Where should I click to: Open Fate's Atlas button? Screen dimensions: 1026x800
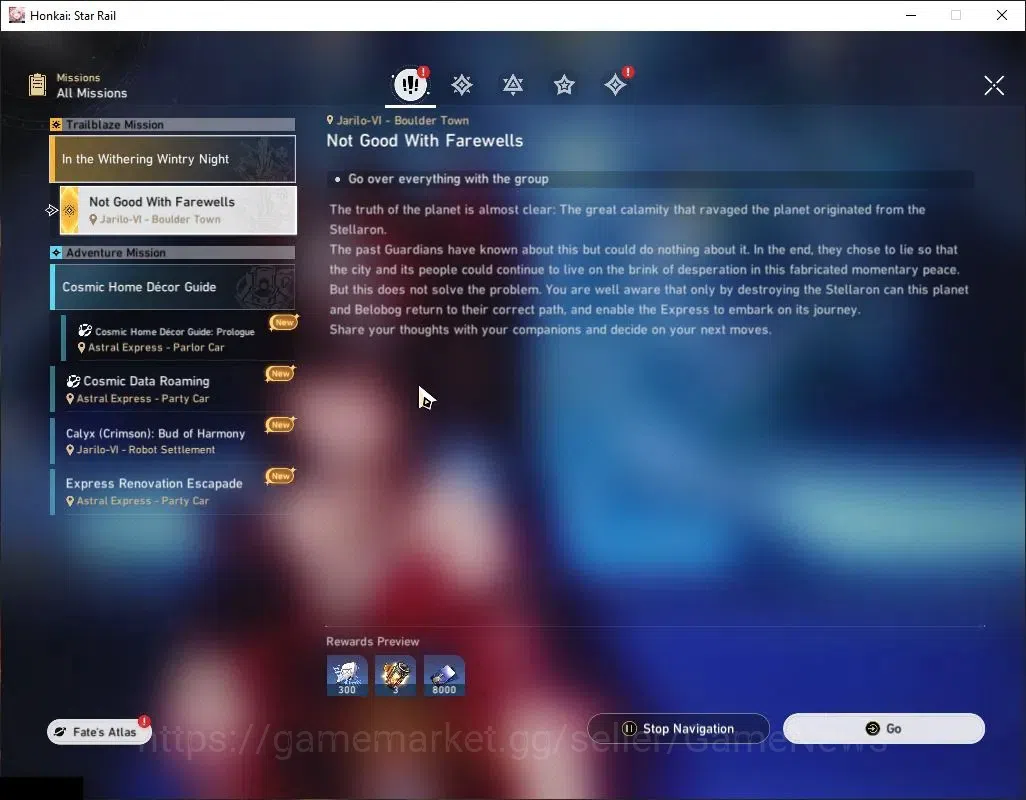tap(99, 732)
